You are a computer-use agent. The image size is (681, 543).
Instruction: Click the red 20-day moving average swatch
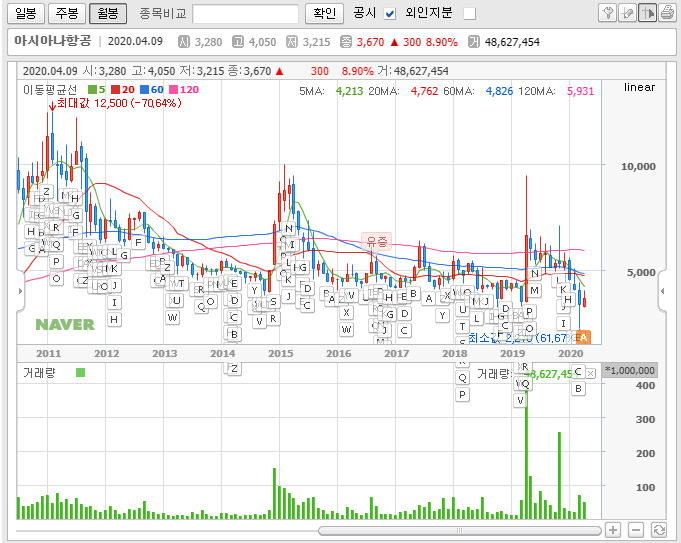[x=116, y=89]
